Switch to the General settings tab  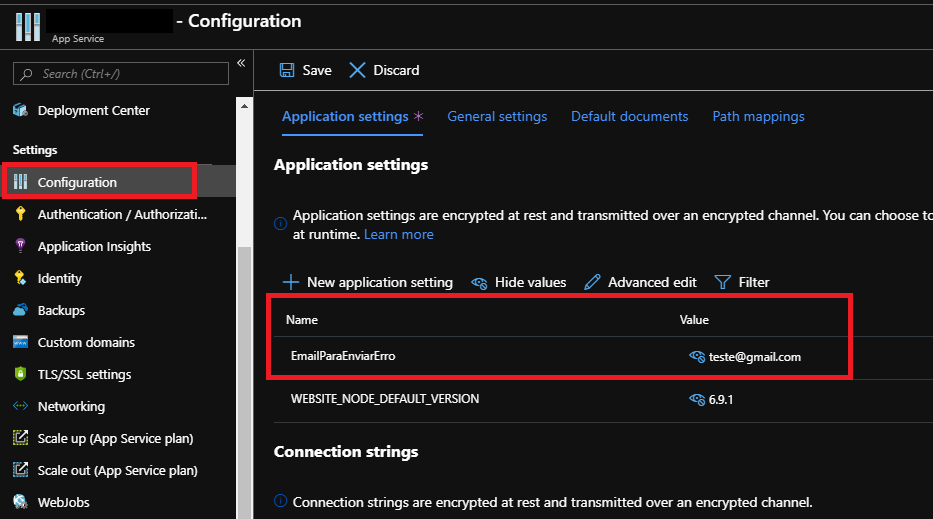(x=497, y=116)
